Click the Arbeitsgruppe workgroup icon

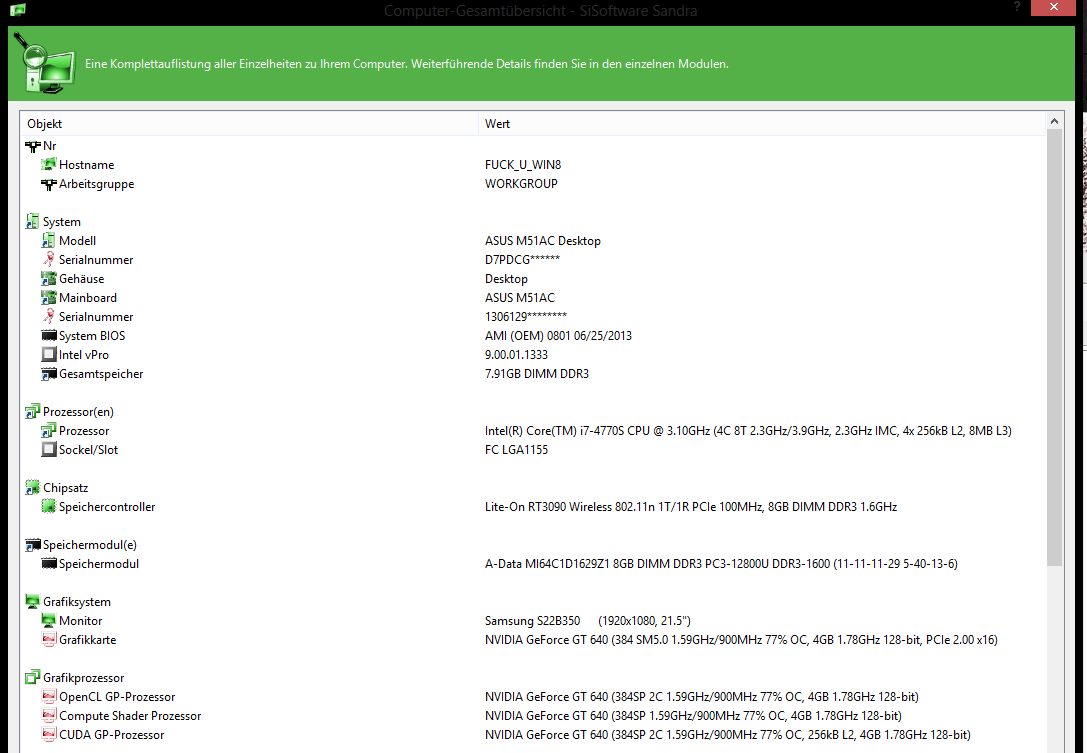pos(48,184)
